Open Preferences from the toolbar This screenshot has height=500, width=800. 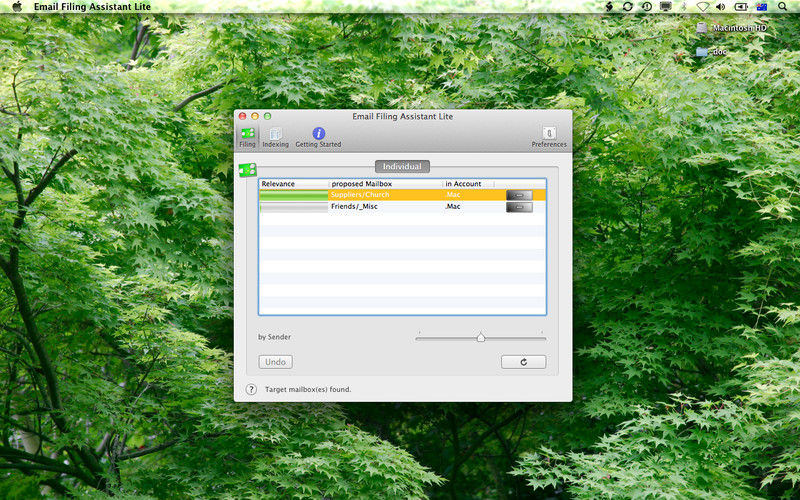coord(549,138)
